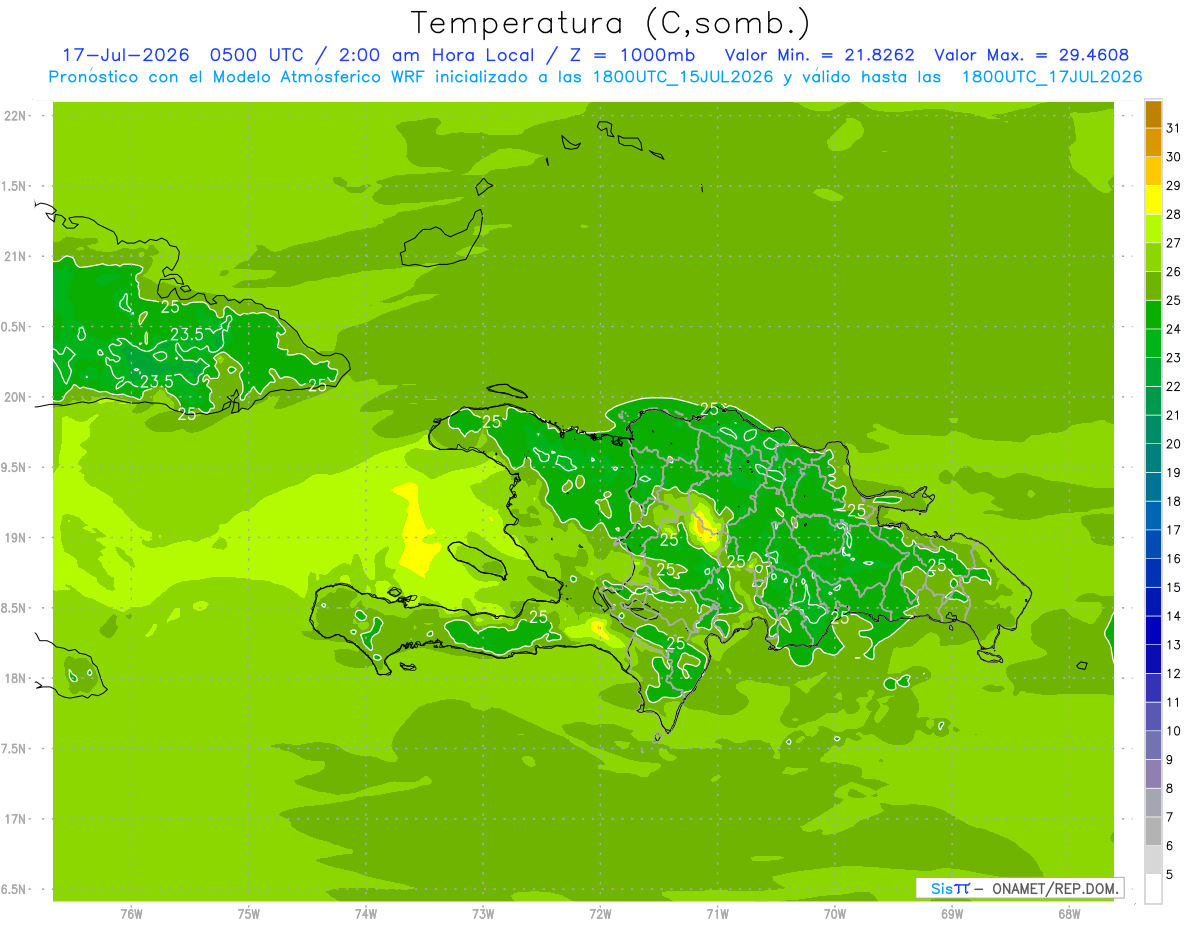Click the colorbar tick label "18"
This screenshot has height=927, width=1200.
[1173, 501]
